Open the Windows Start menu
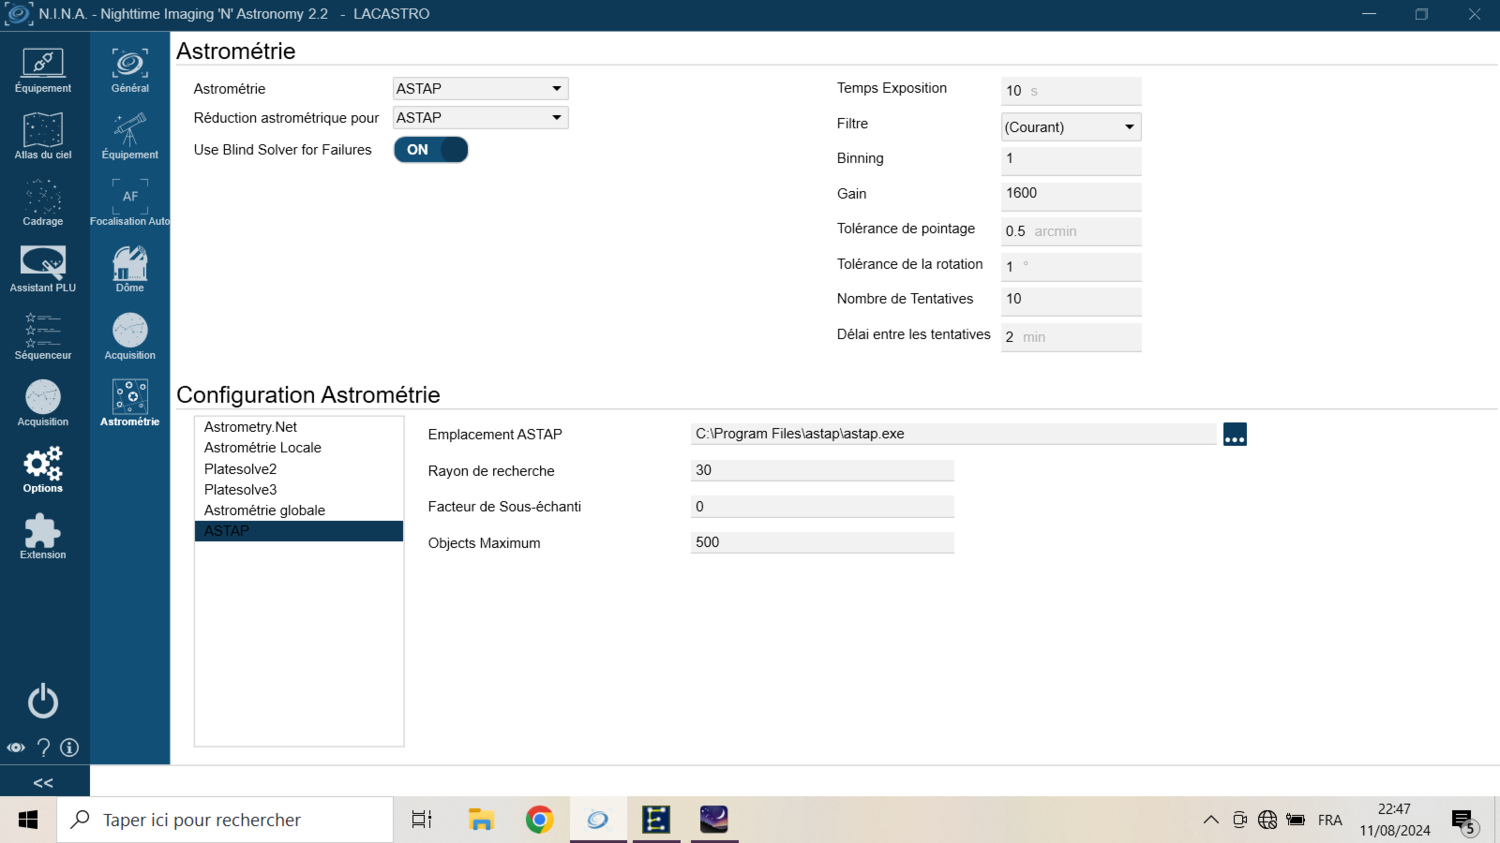The height and width of the screenshot is (843, 1500). click(28, 820)
